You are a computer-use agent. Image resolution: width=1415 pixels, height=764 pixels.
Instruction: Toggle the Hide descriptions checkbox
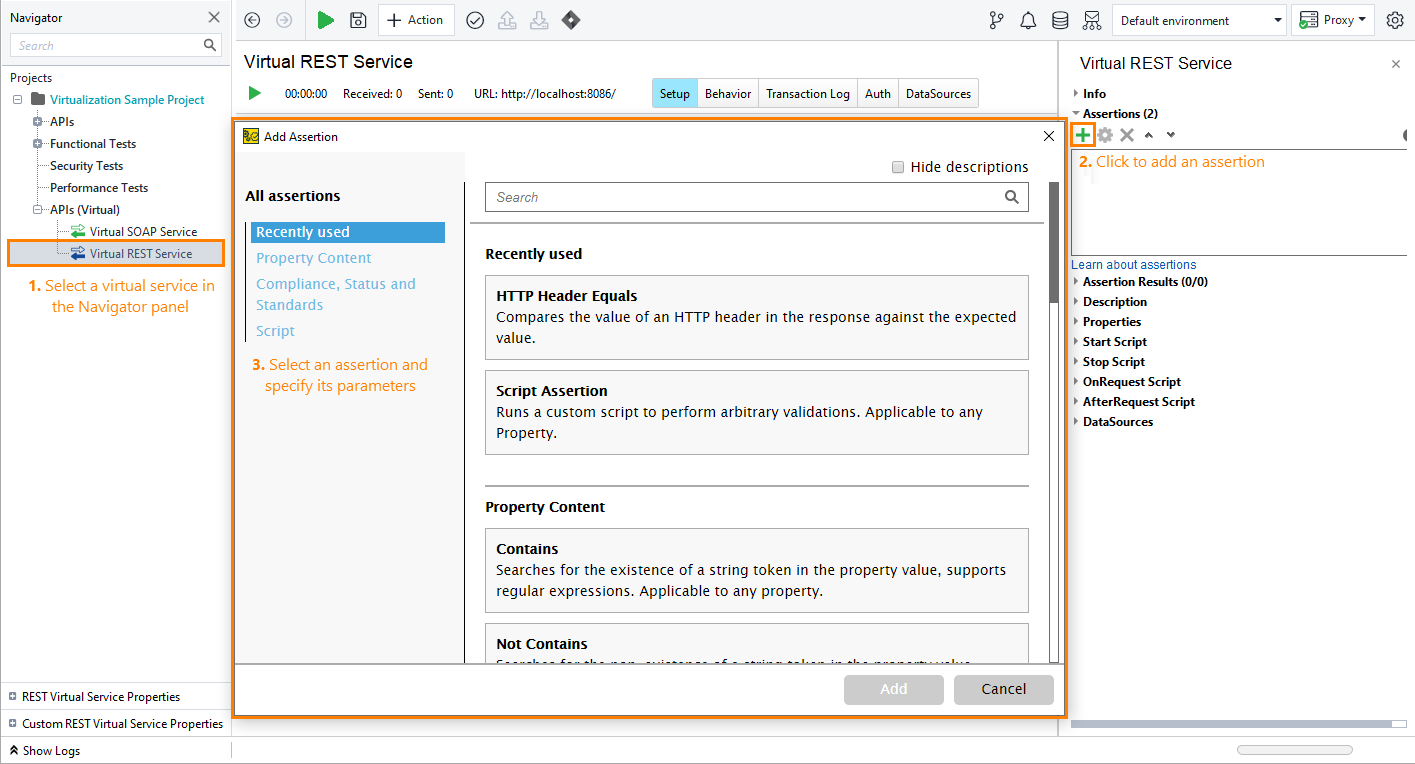897,167
